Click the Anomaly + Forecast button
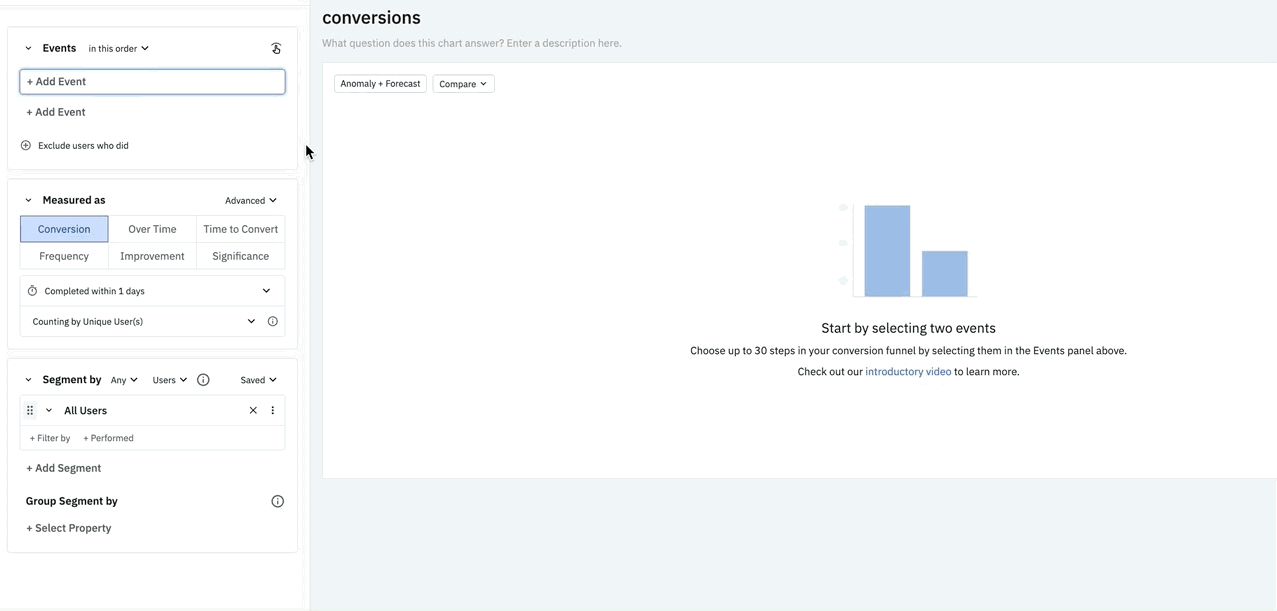Image resolution: width=1277 pixels, height=611 pixels. click(380, 84)
